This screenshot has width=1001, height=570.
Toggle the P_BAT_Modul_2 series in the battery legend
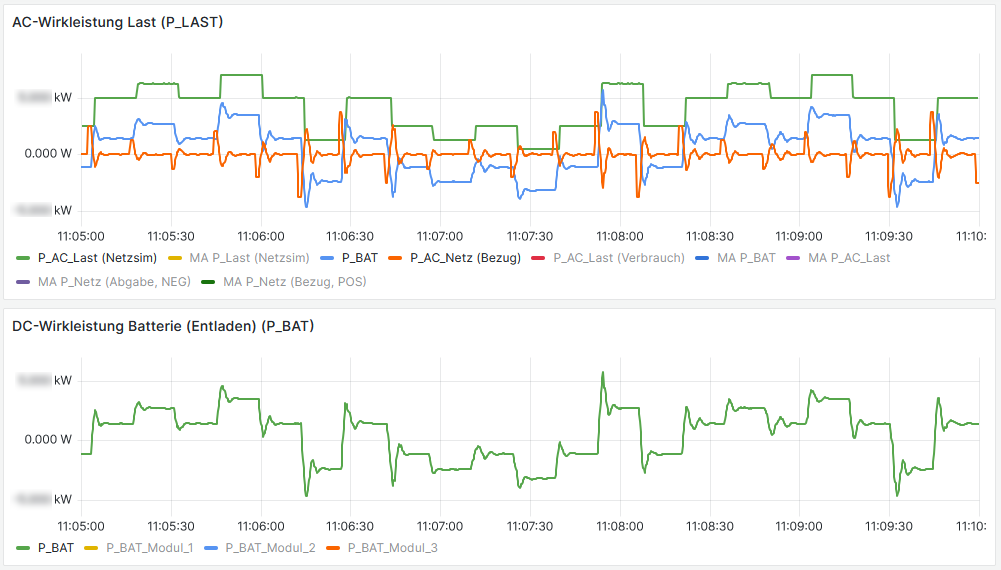(270, 548)
